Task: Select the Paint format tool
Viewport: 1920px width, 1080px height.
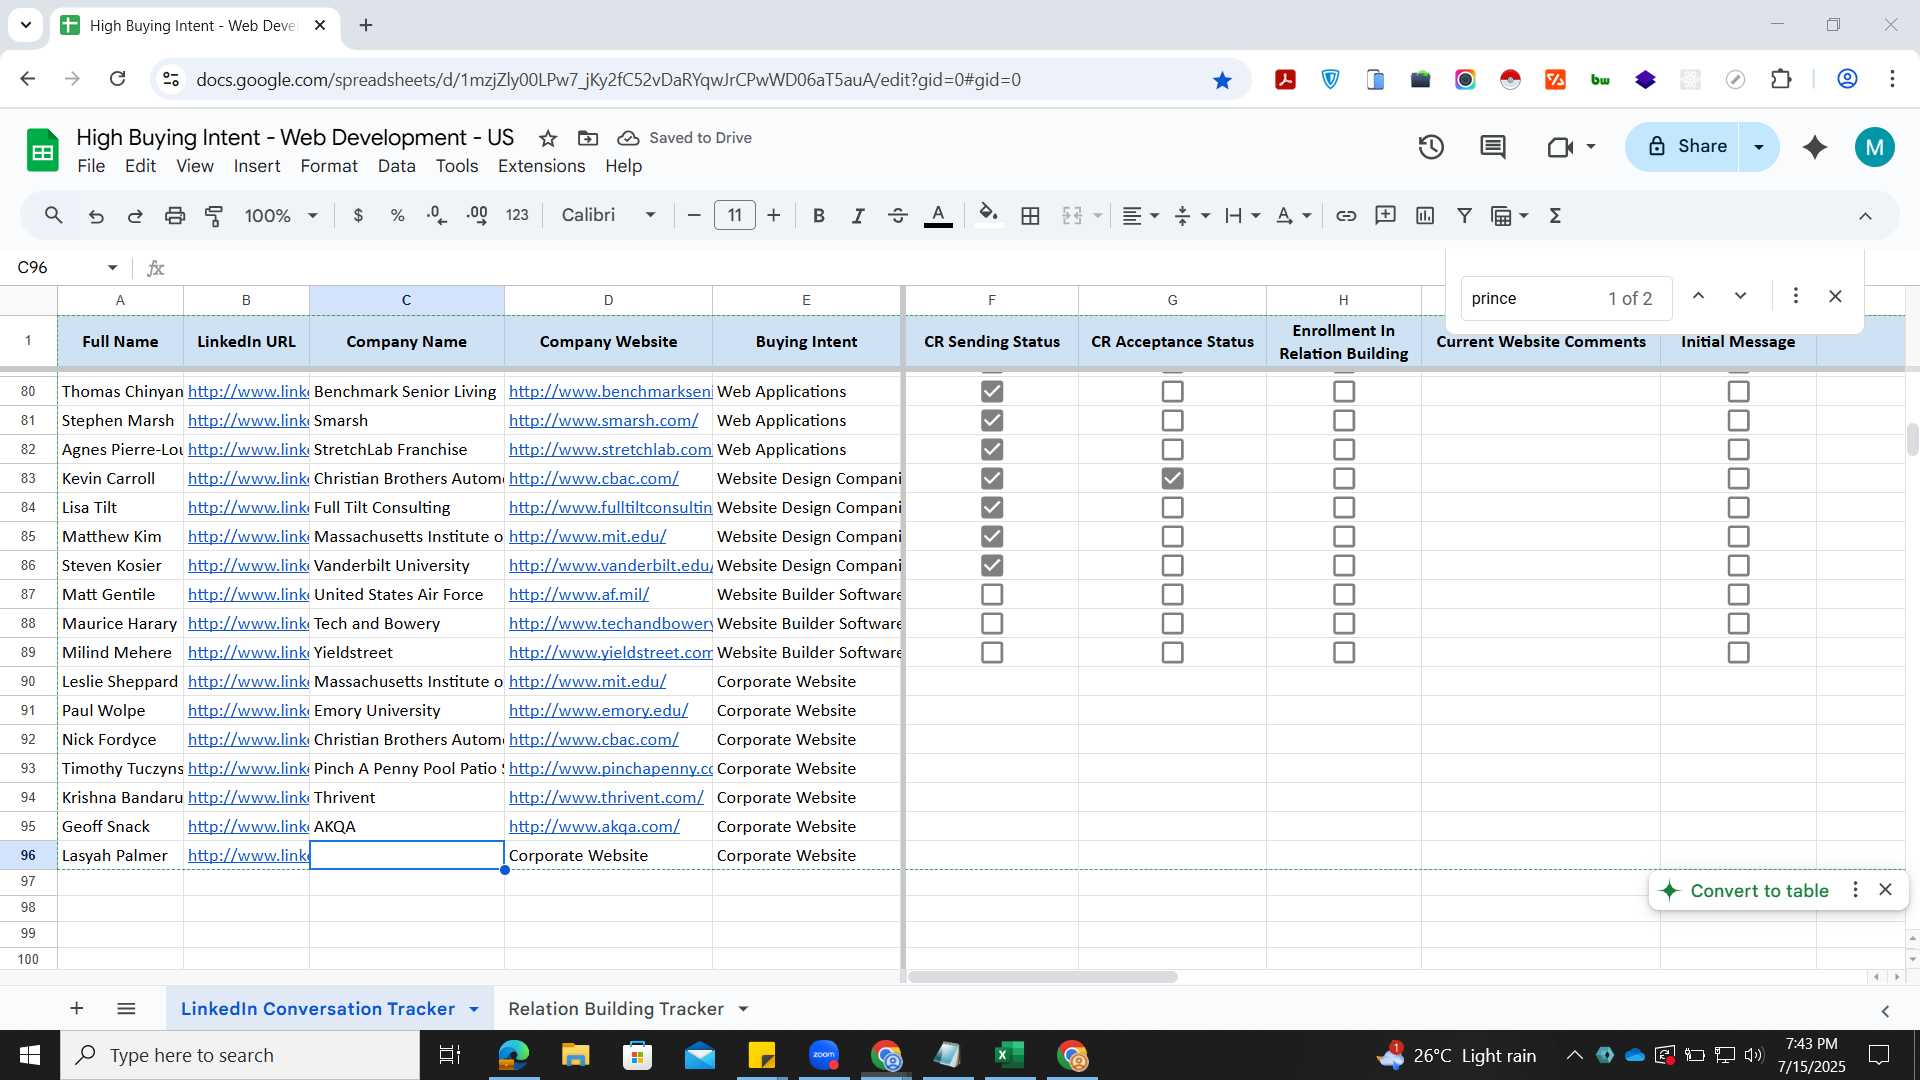Action: (x=214, y=216)
